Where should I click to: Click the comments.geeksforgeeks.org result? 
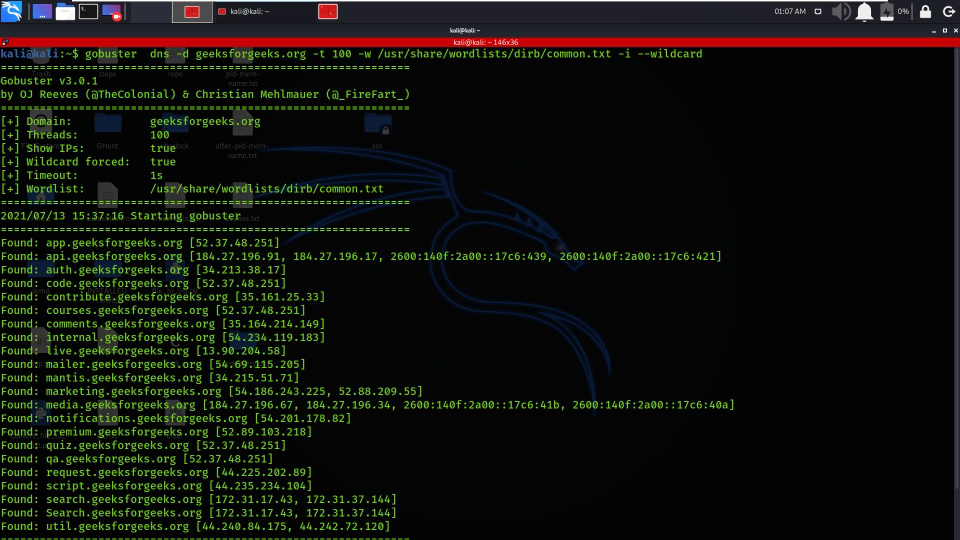[163, 323]
